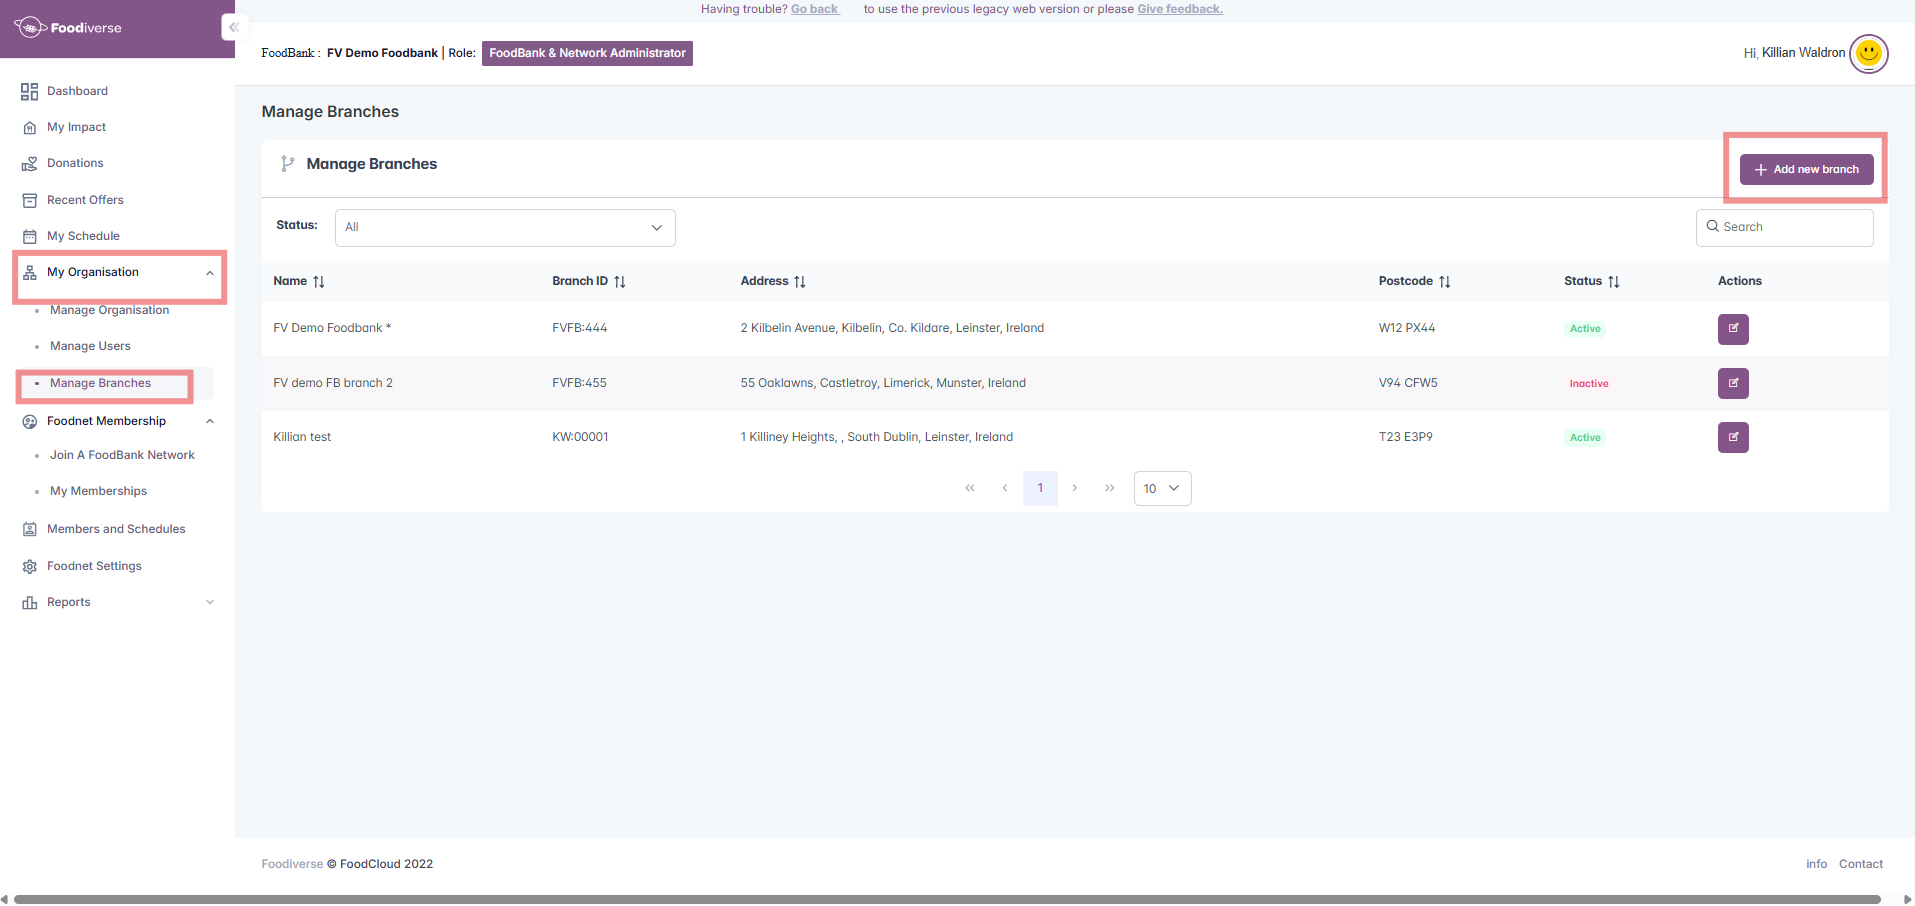Open Dashboard from the sidebar
This screenshot has height=906, width=1915.
(x=77, y=91)
